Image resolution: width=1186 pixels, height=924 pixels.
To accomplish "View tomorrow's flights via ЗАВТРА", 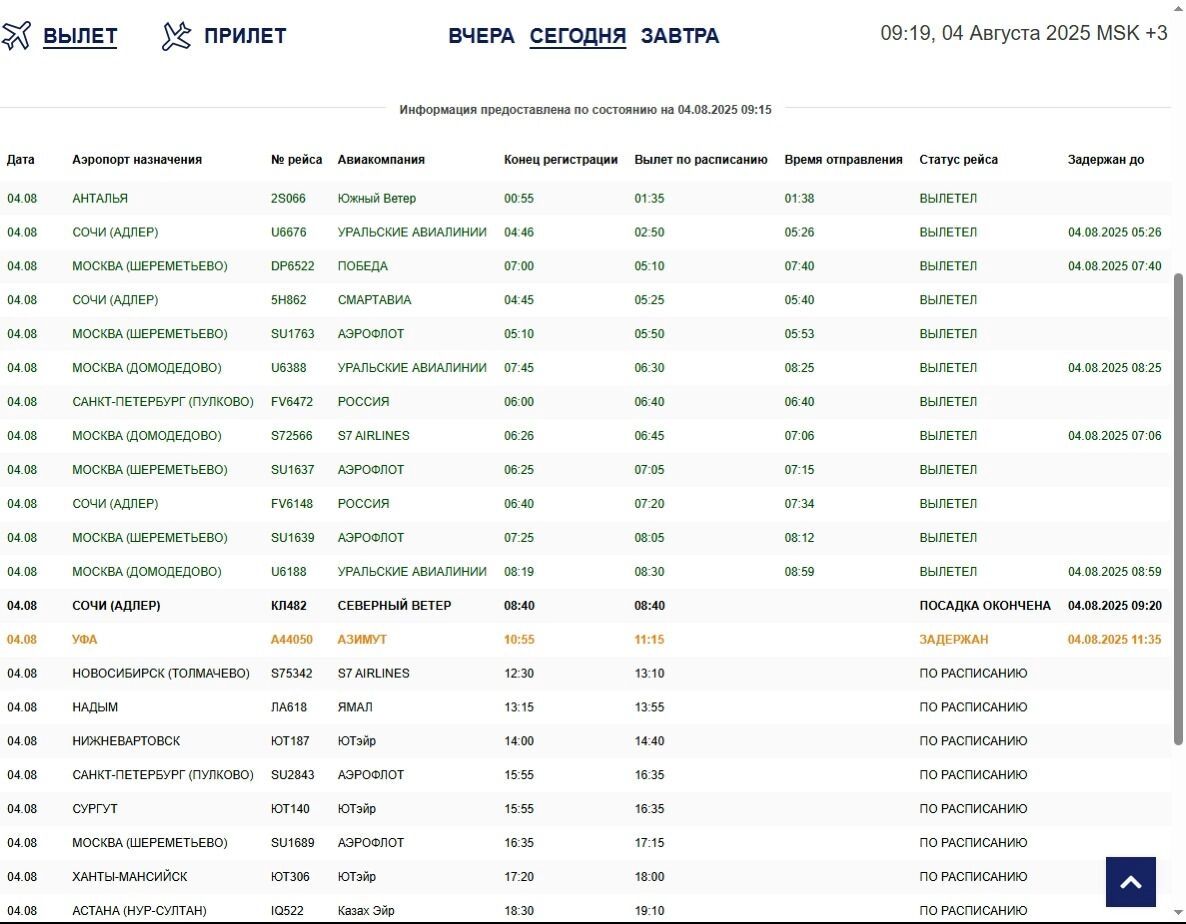I will 679,36.
